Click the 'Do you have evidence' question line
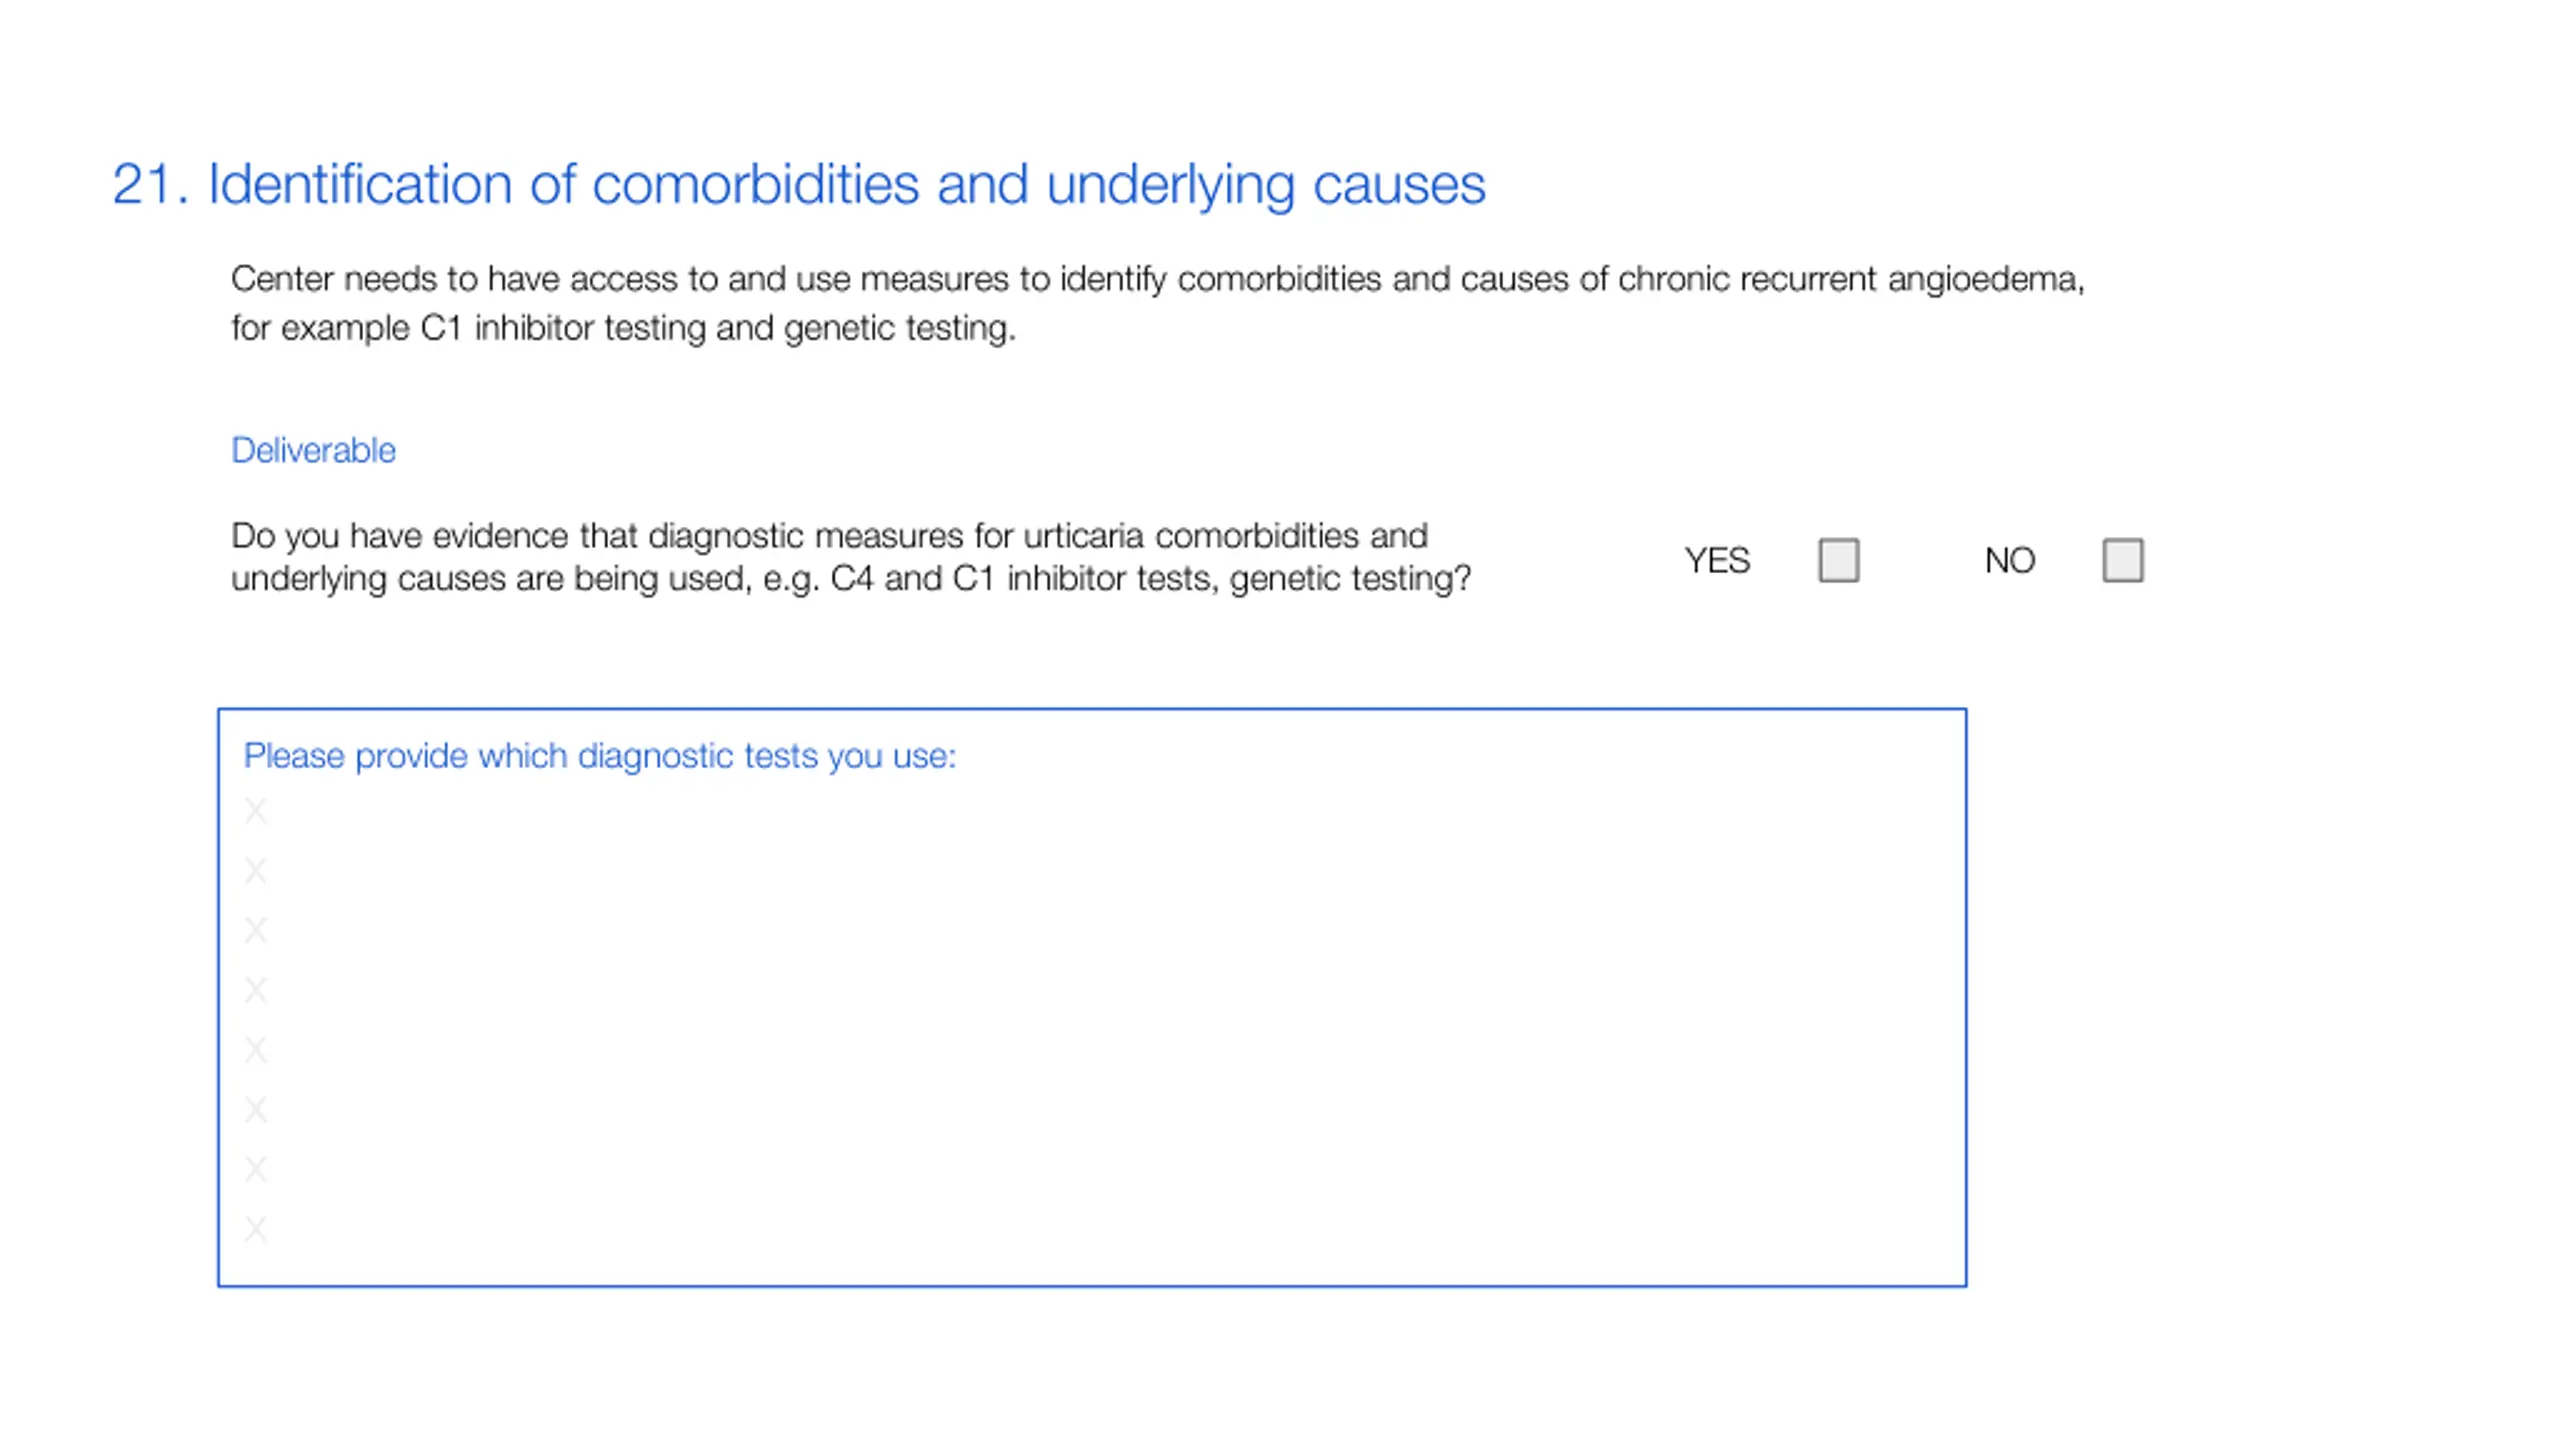This screenshot has width=2560, height=1440. coord(829,536)
